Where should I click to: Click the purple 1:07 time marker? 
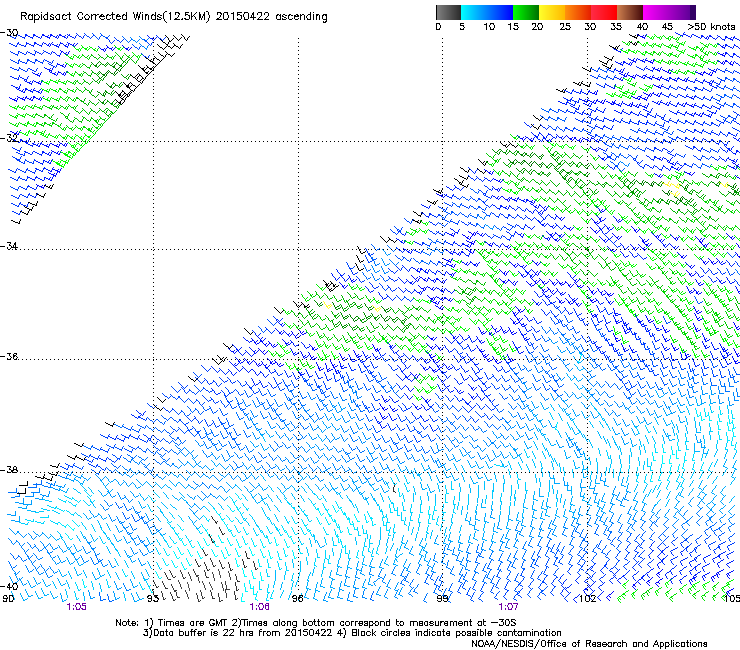[x=508, y=607]
